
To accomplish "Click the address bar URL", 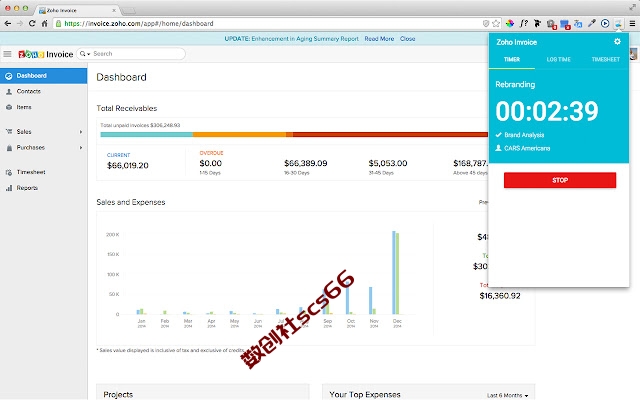I will tap(139, 24).
